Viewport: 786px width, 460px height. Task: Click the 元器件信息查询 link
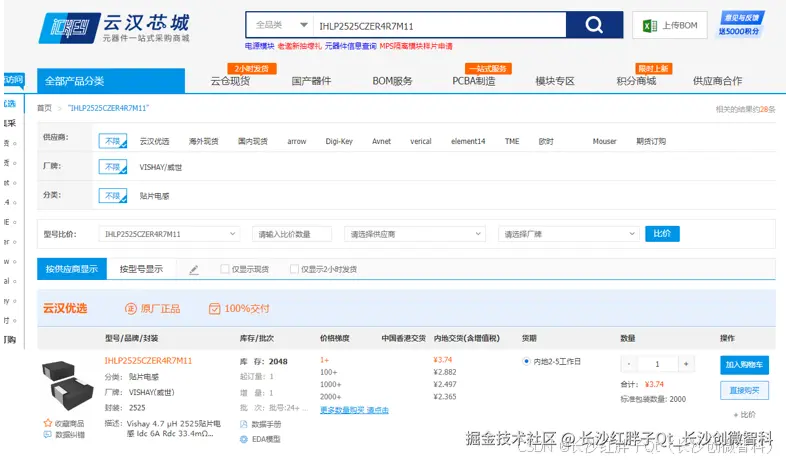pos(350,46)
